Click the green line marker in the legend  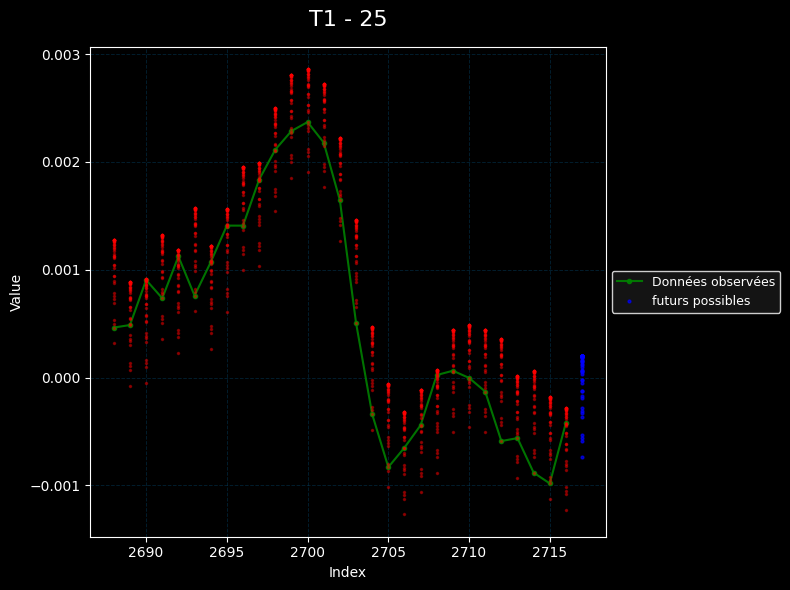[630, 282]
